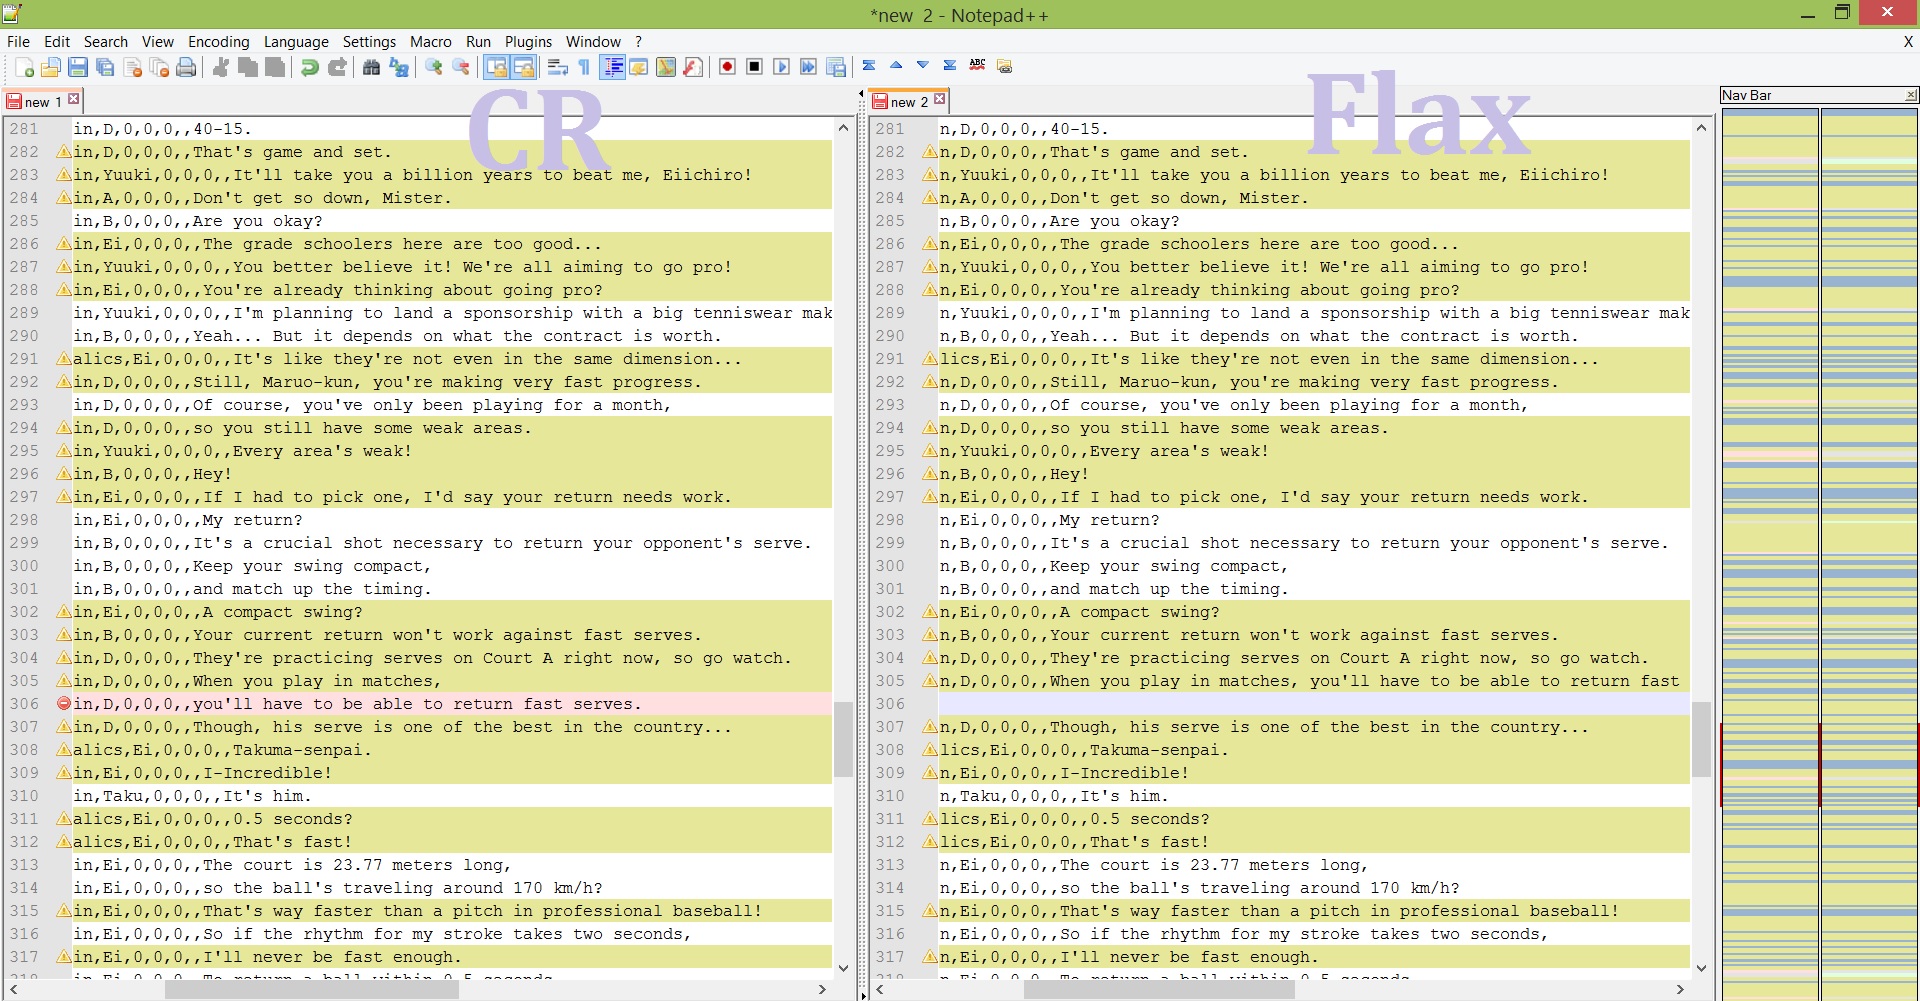Image resolution: width=1920 pixels, height=1001 pixels.
Task: Click the Close document toolbar icon
Action: coord(132,67)
